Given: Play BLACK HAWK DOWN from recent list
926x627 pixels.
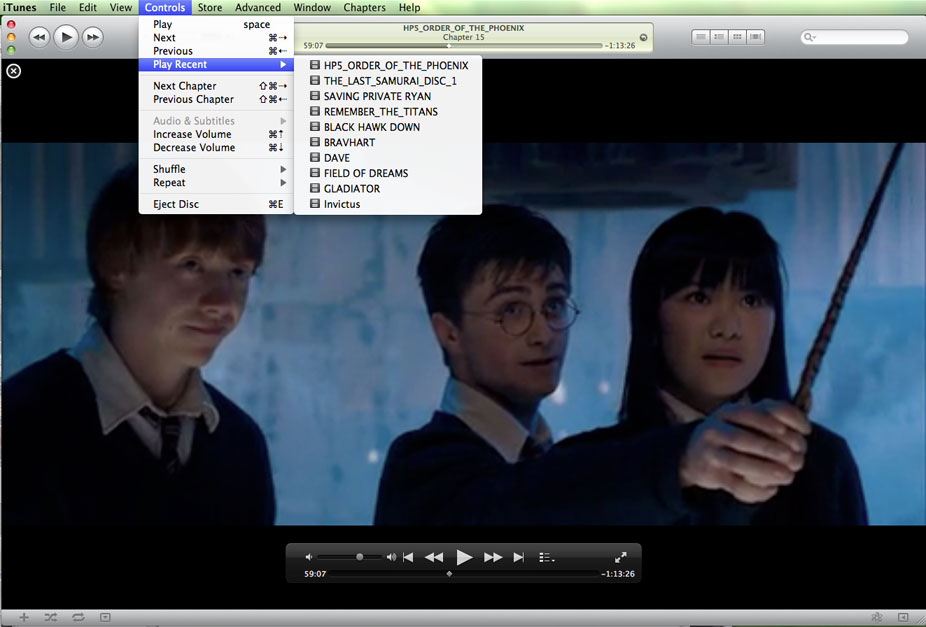Looking at the screenshot, I should (x=388, y=127).
